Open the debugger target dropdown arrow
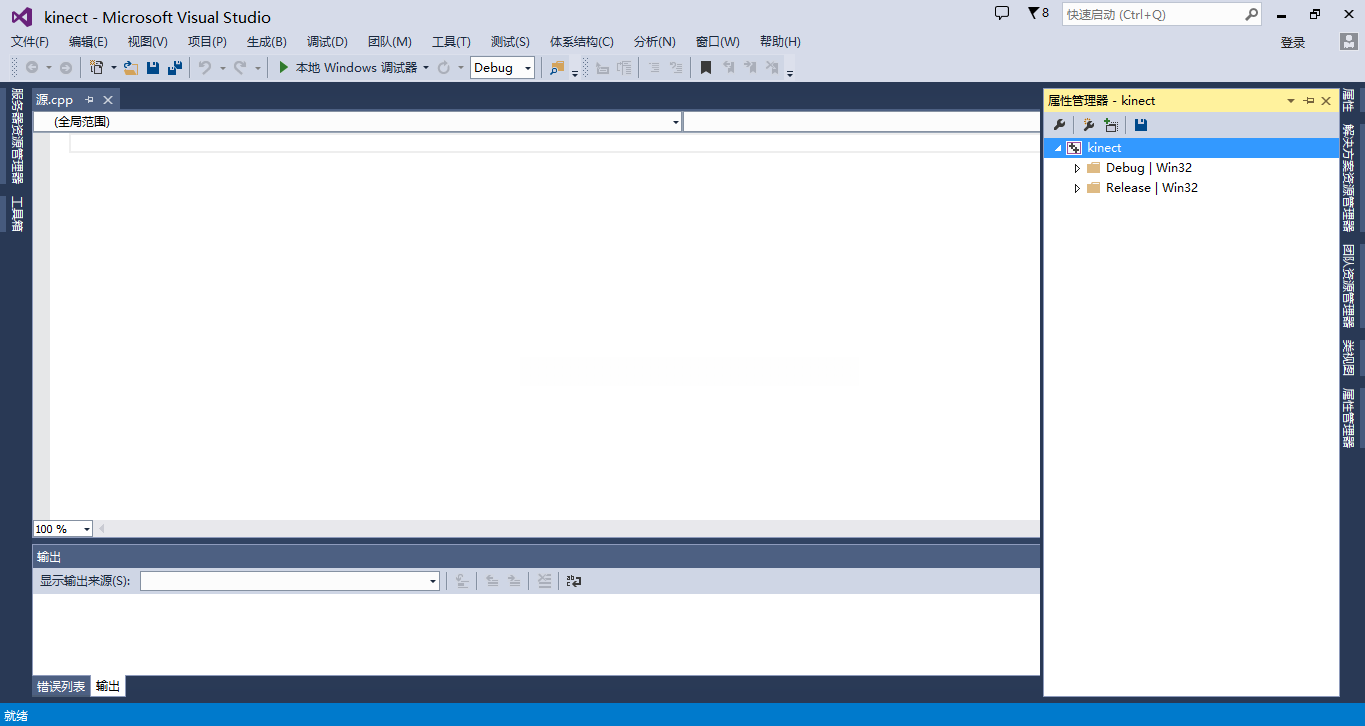This screenshot has width=1365, height=726. click(x=426, y=68)
